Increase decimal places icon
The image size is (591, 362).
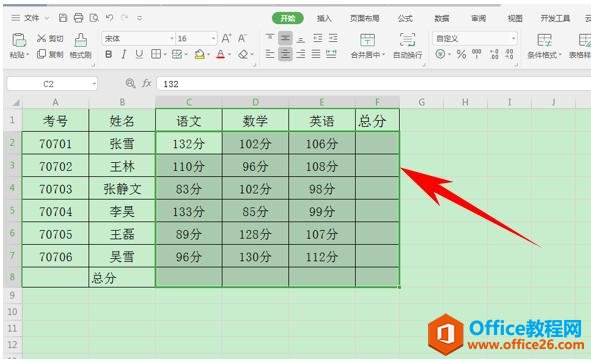point(494,54)
